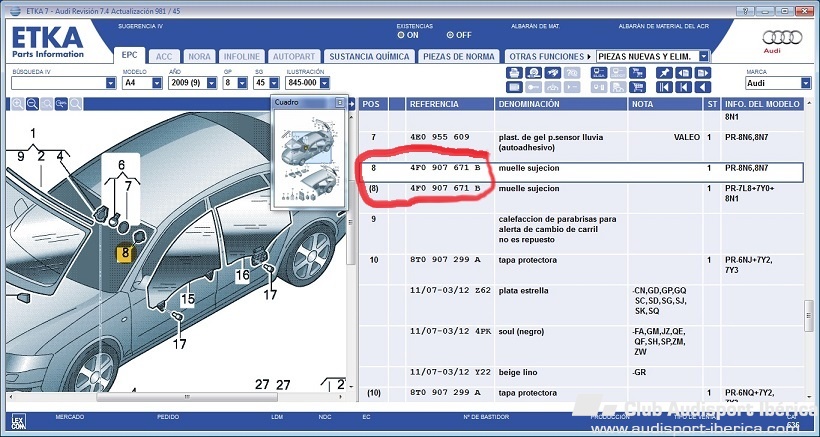820x437 pixels.
Task: Click the blue monitor ELSA icon
Action: pyautogui.click(x=599, y=73)
